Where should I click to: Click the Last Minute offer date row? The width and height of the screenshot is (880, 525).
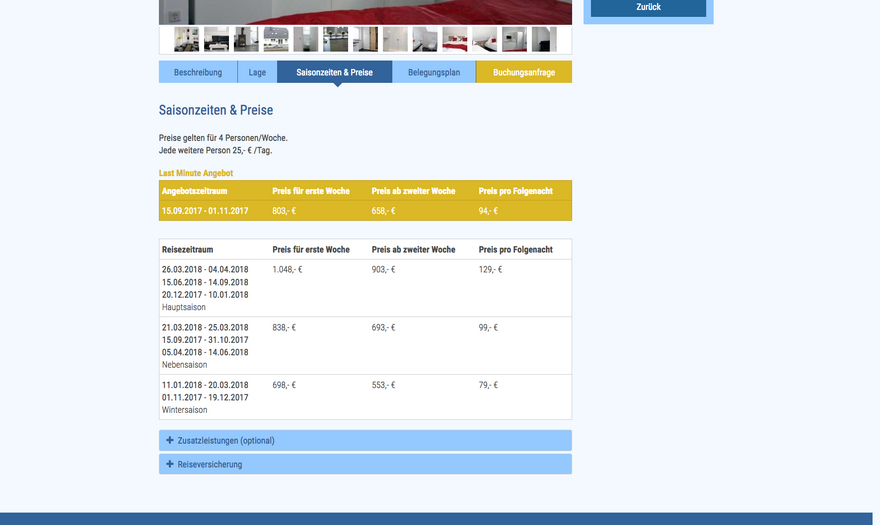point(365,211)
